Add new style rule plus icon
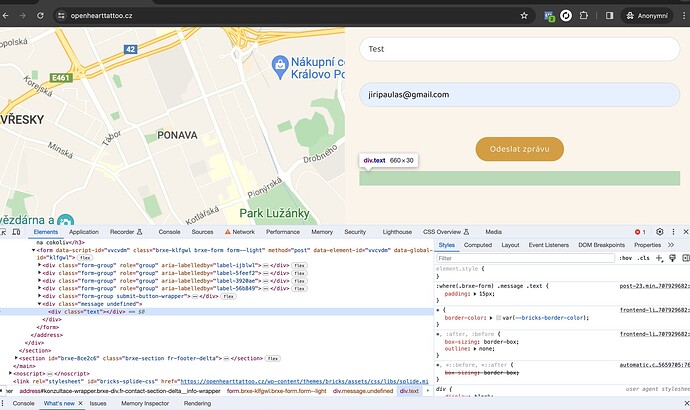The height and width of the screenshot is (410, 690). pyautogui.click(x=659, y=258)
